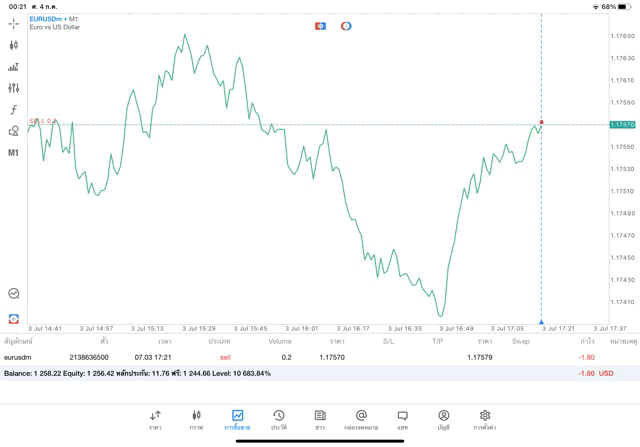Open the chart settings sliders icon
Viewport: 640px width, 447px height.
point(14,88)
